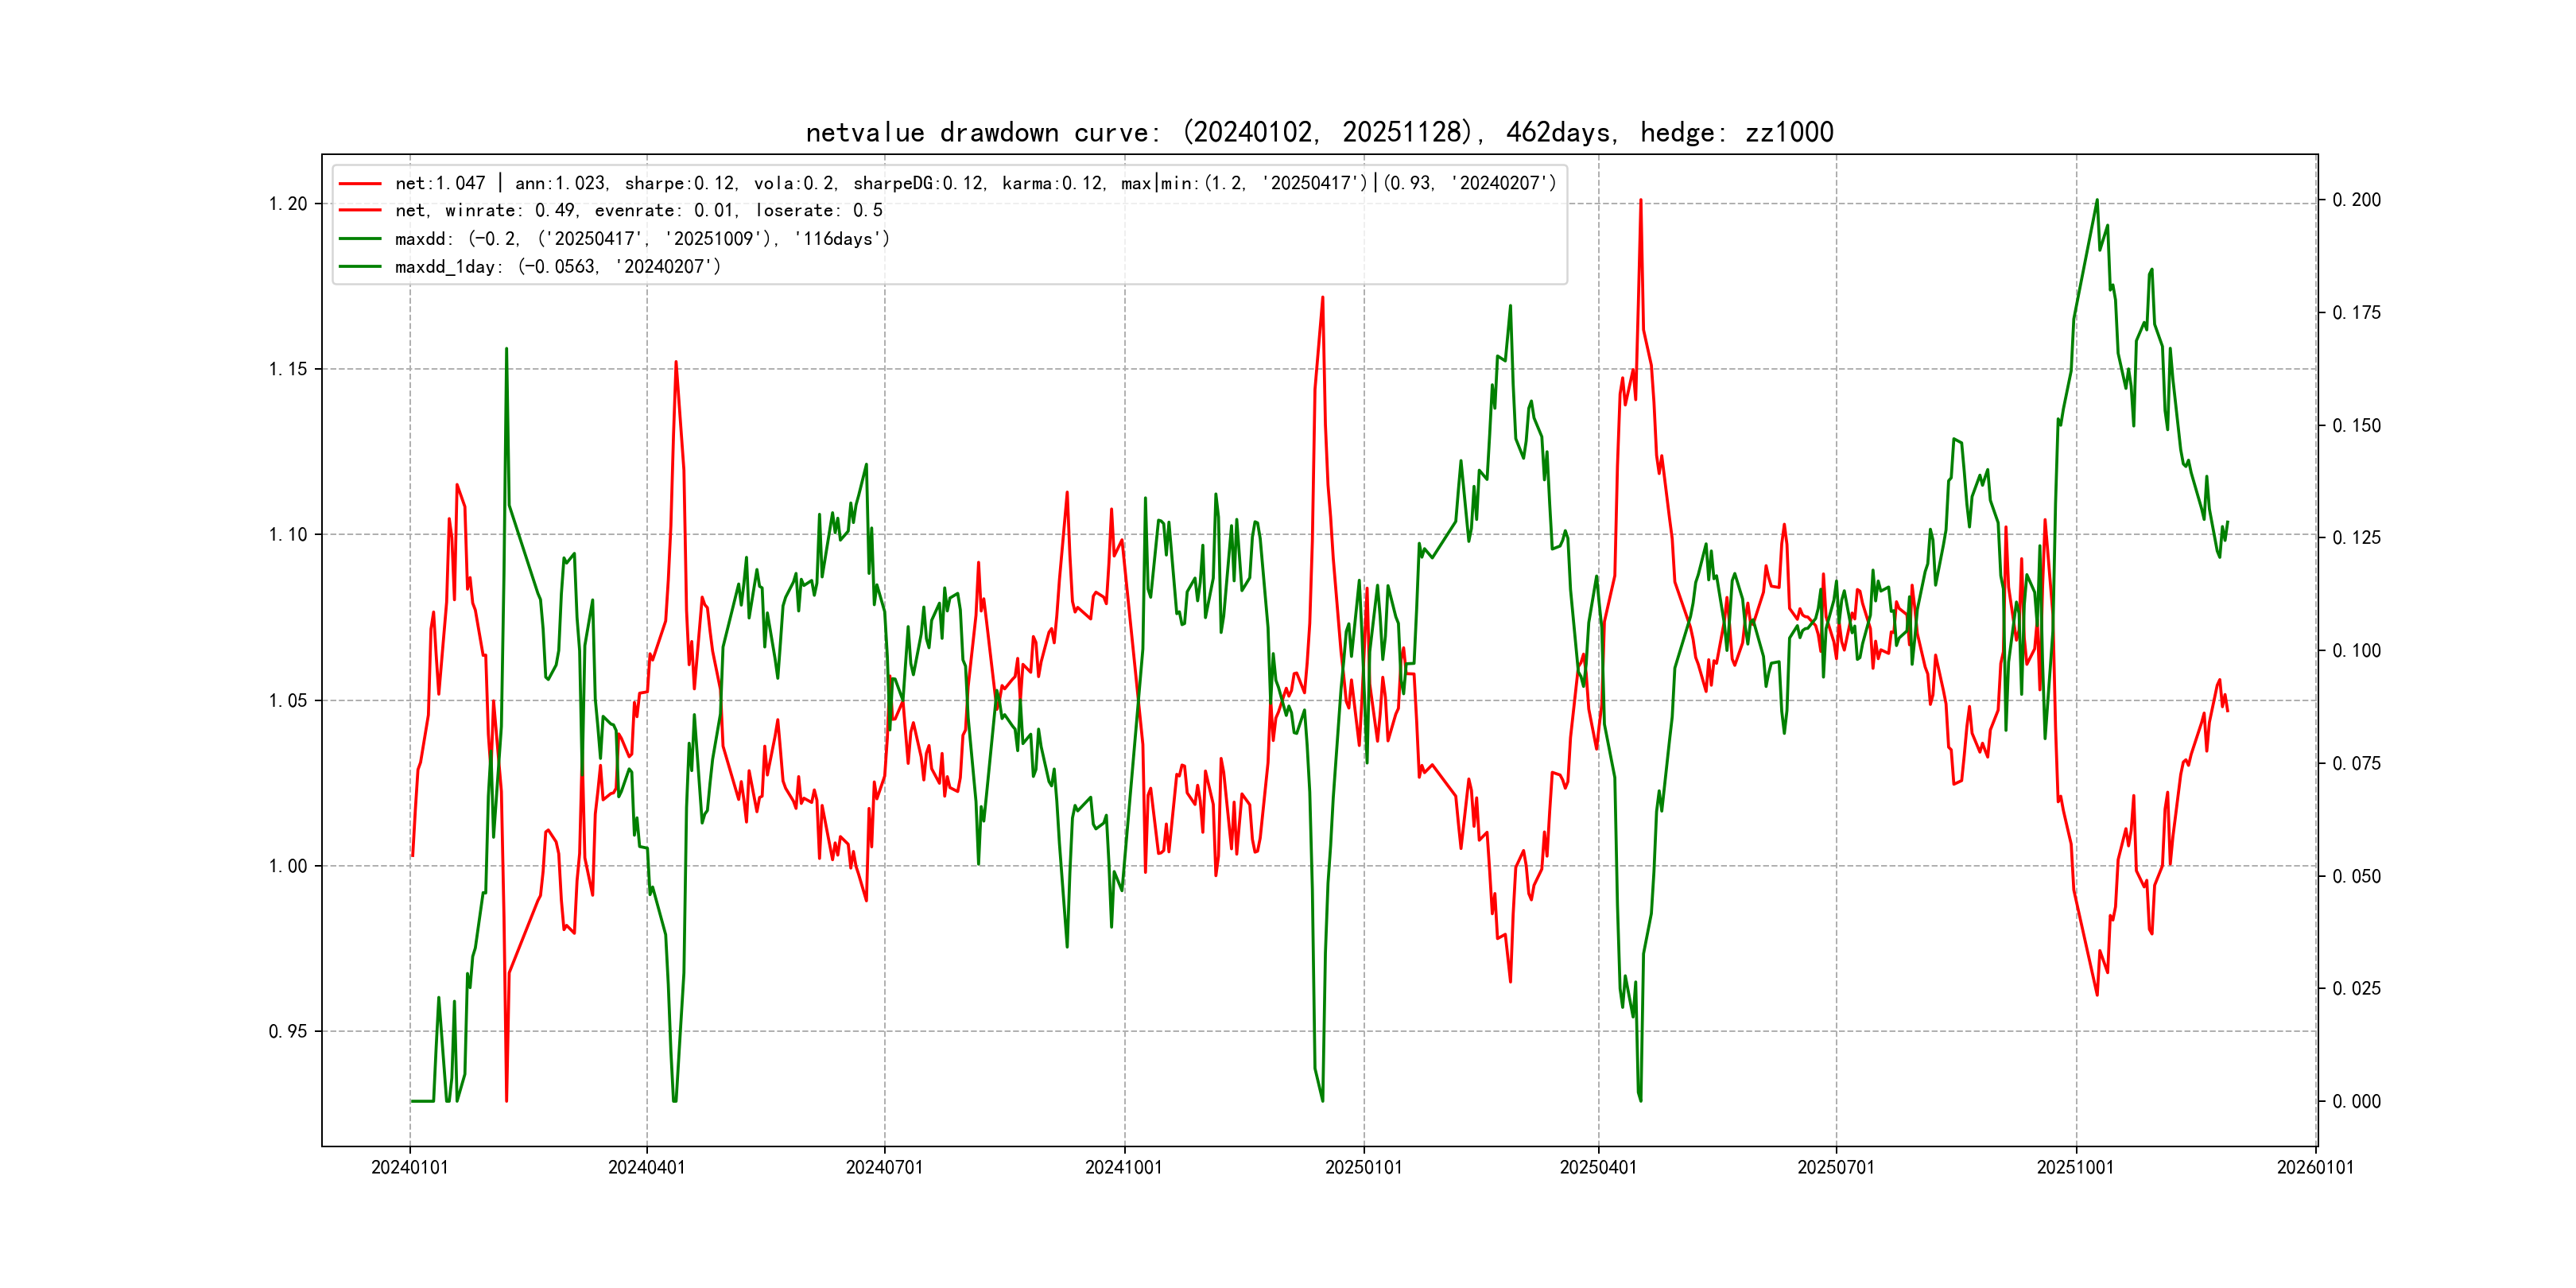Select the 'net, winrate: 0.49' legend label

coord(638,211)
